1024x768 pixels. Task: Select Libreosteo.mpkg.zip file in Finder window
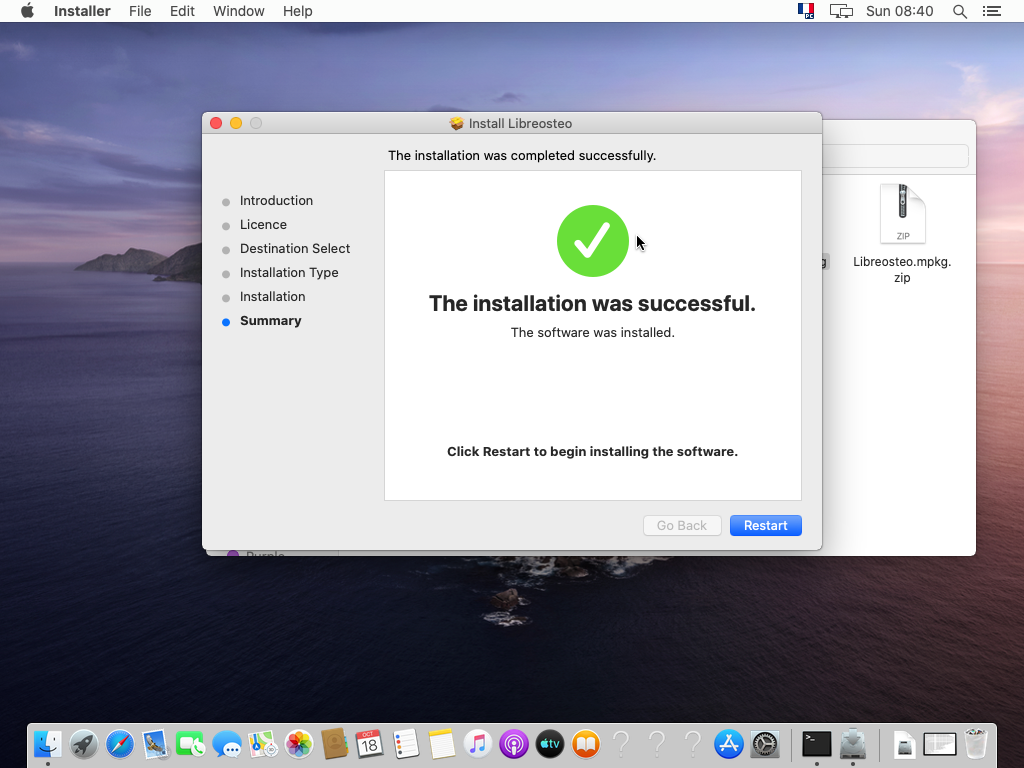point(902,234)
